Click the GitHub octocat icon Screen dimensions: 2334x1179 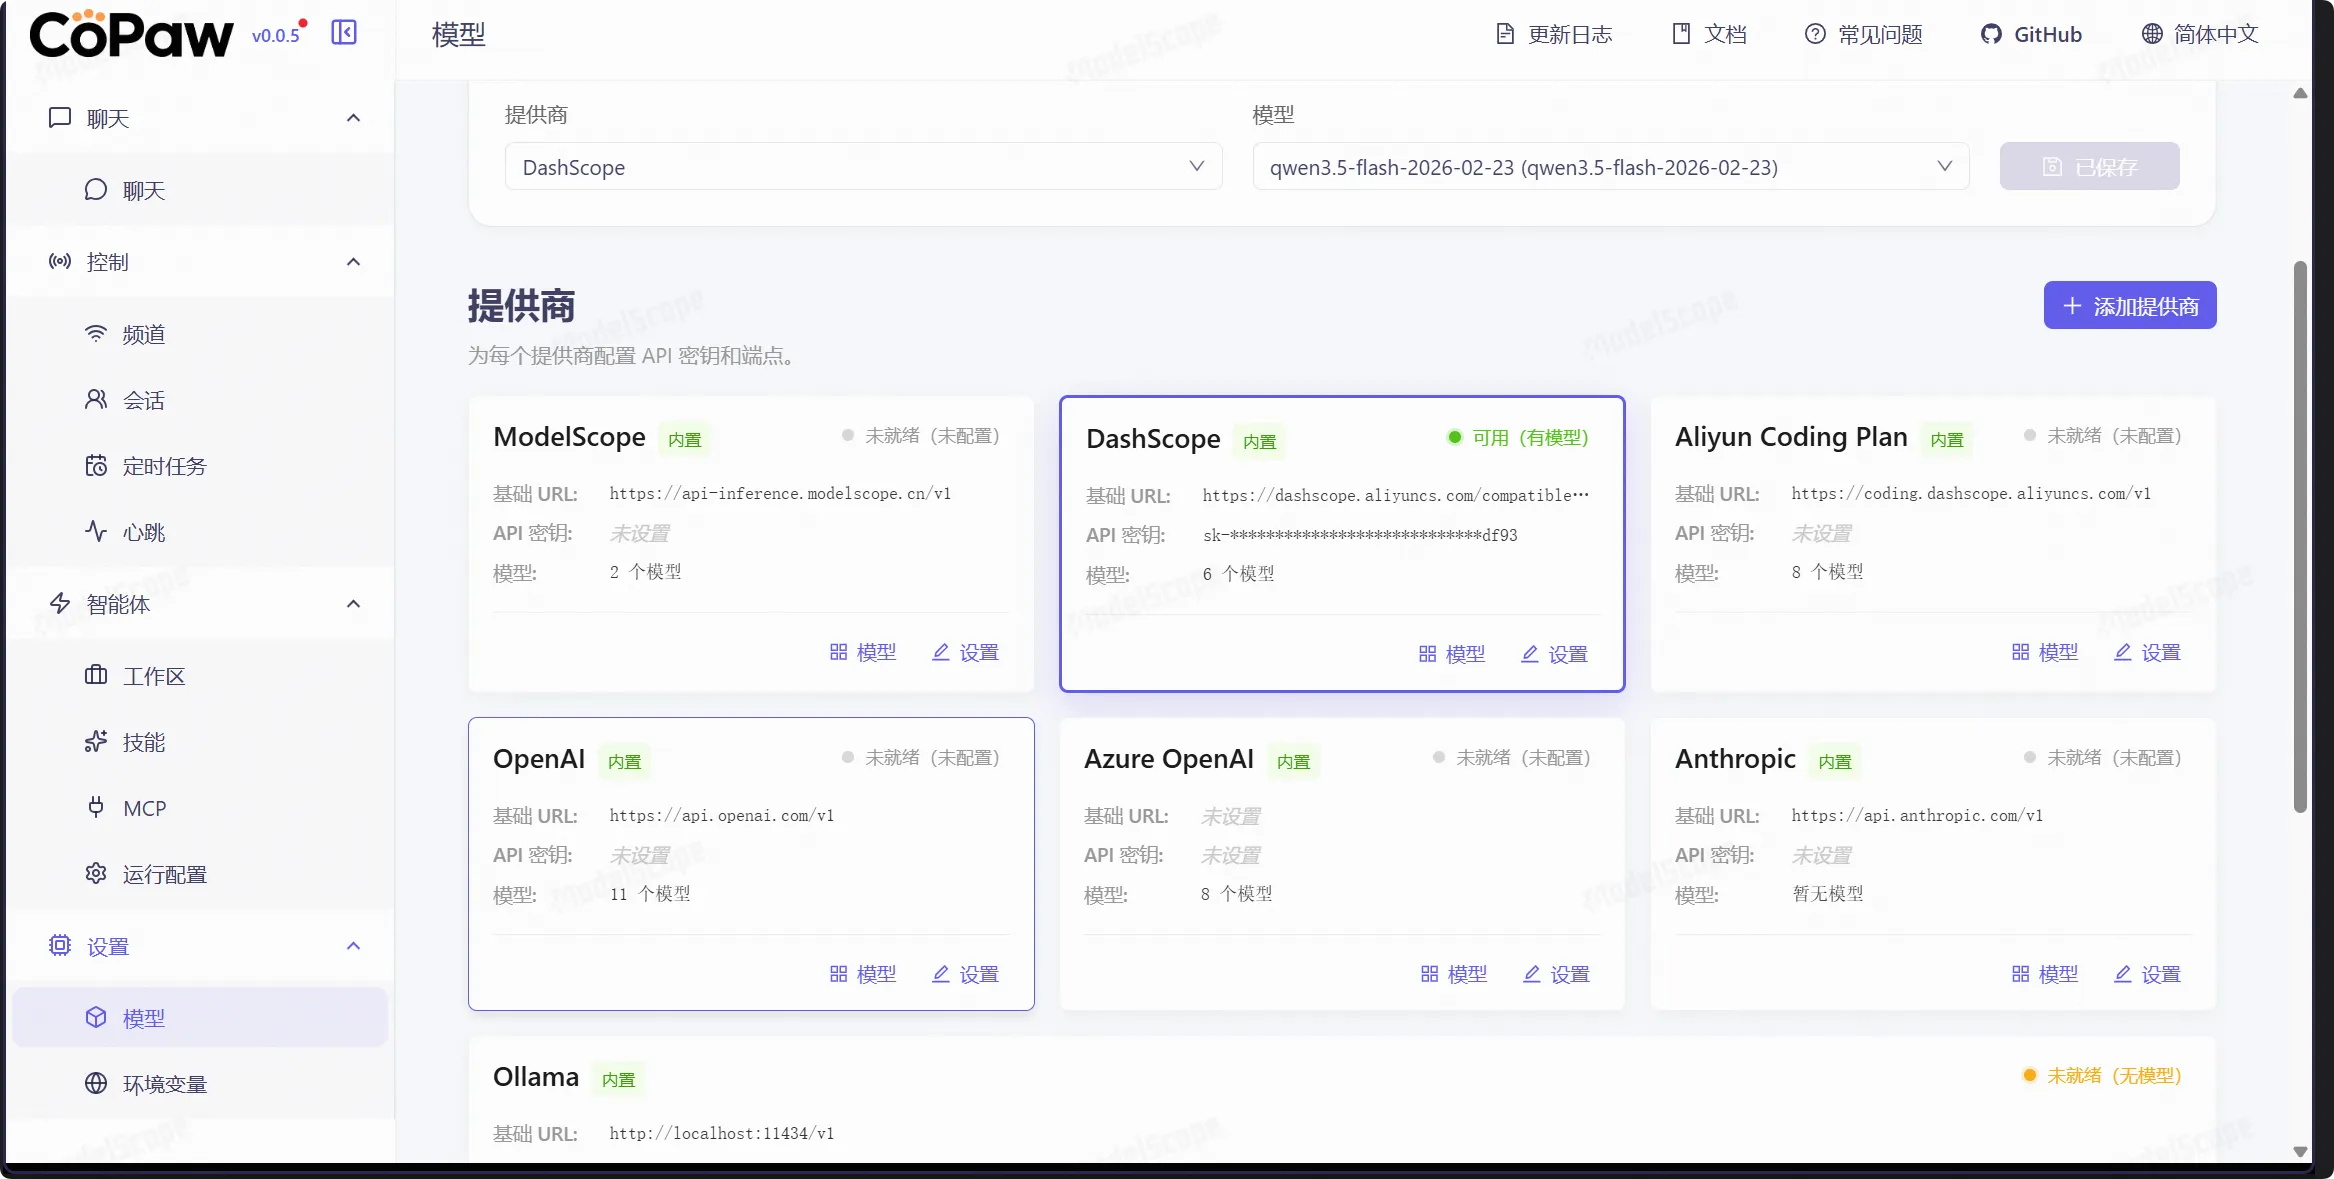pyautogui.click(x=1991, y=34)
